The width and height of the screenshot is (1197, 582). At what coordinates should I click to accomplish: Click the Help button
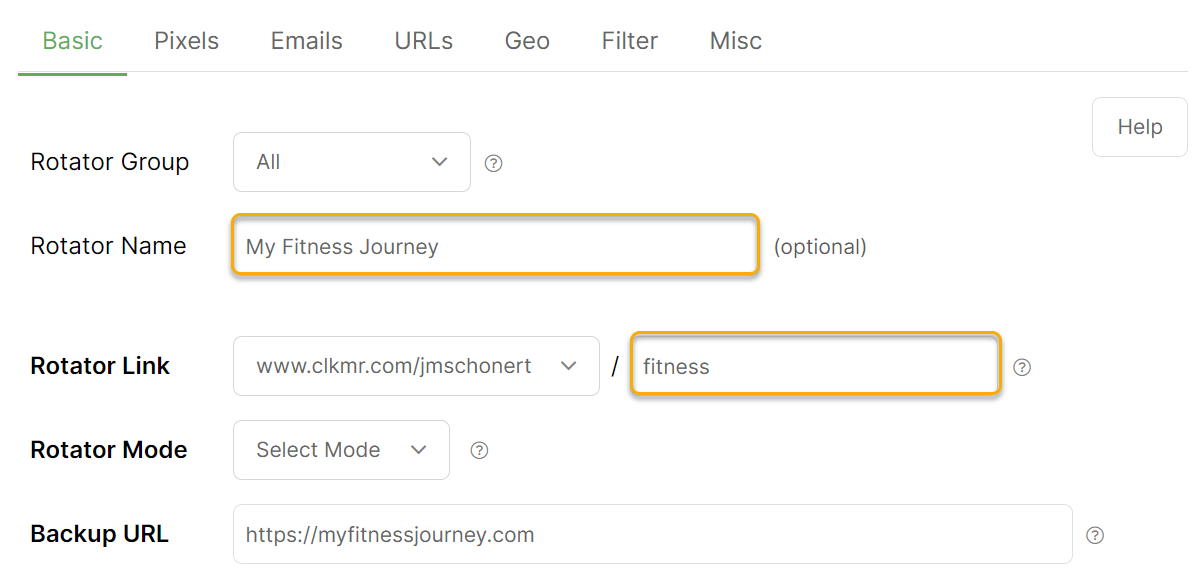(x=1140, y=127)
